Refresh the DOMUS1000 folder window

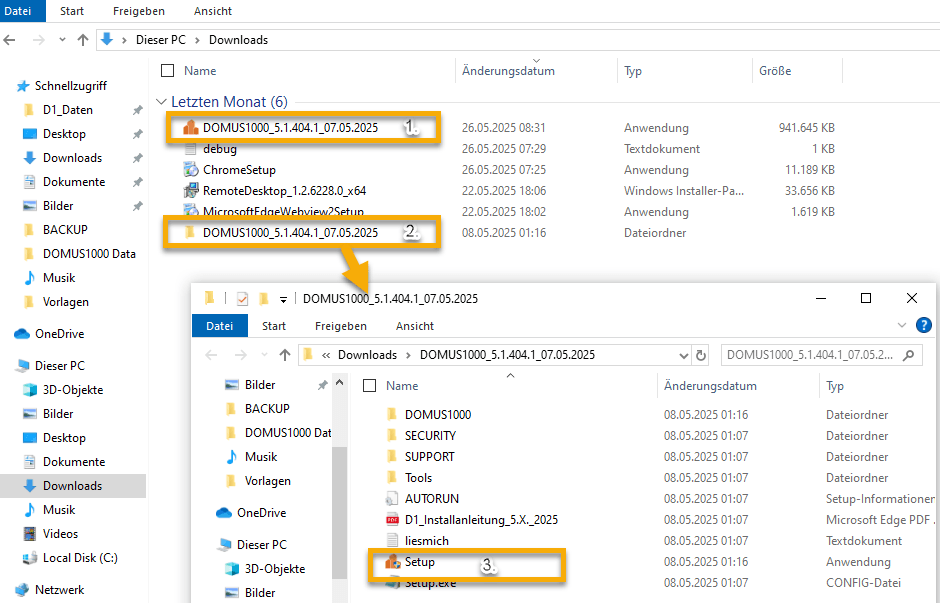701,355
